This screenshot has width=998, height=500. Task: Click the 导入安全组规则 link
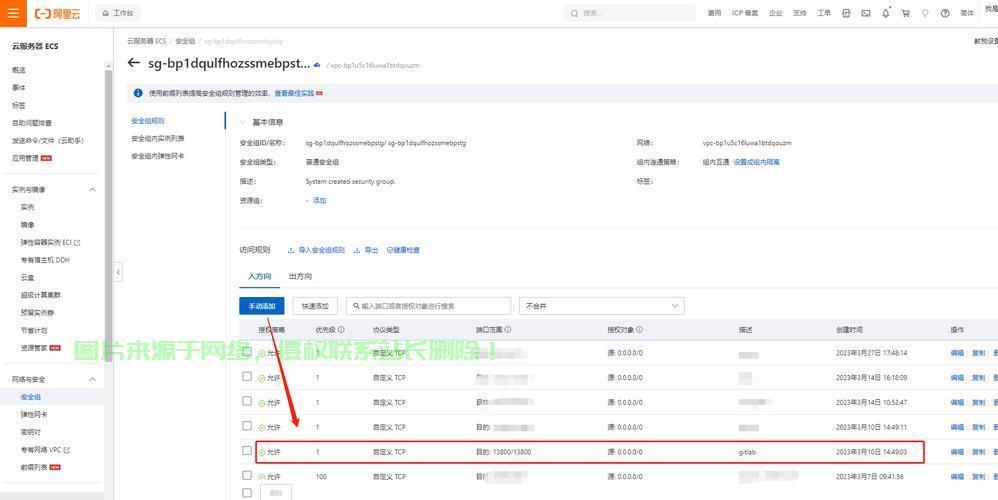click(x=316, y=251)
